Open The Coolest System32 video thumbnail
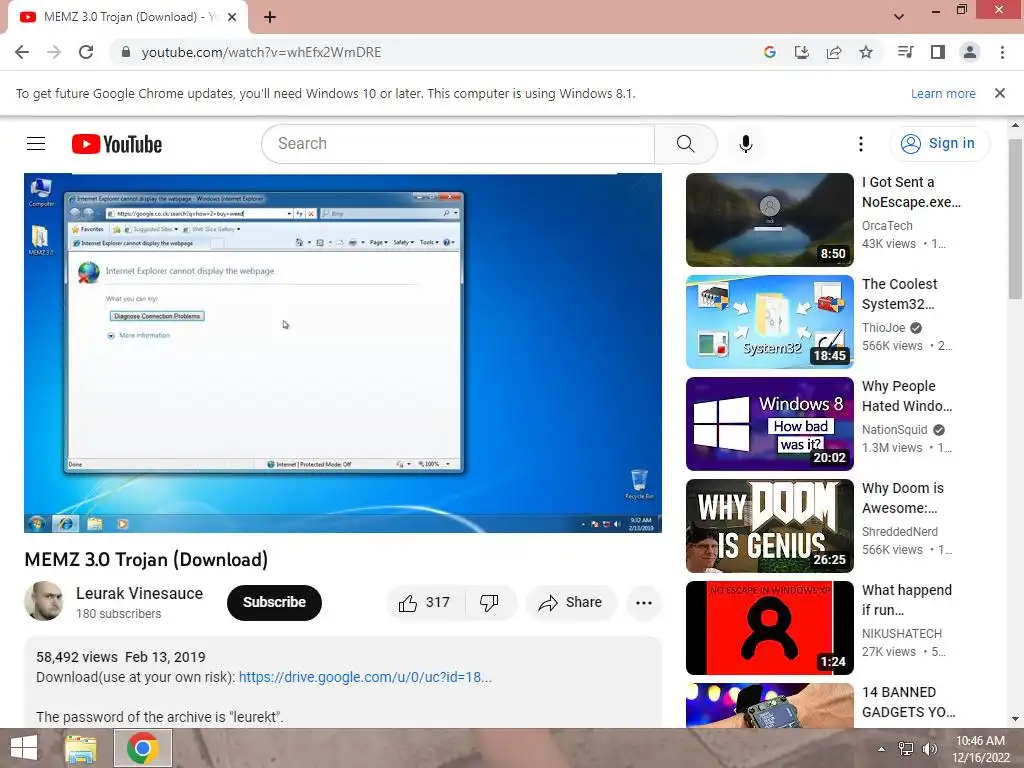Viewport: 1024px width, 768px height. (x=769, y=322)
